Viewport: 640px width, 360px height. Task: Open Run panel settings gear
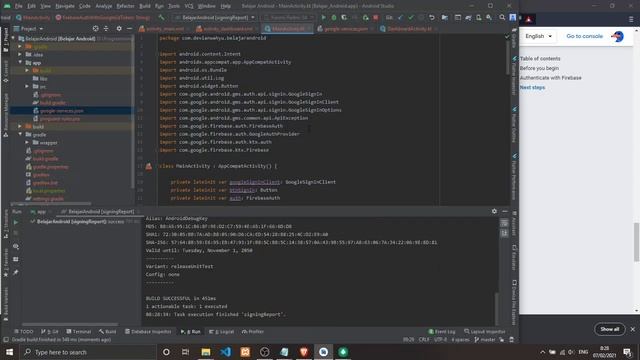click(x=494, y=211)
